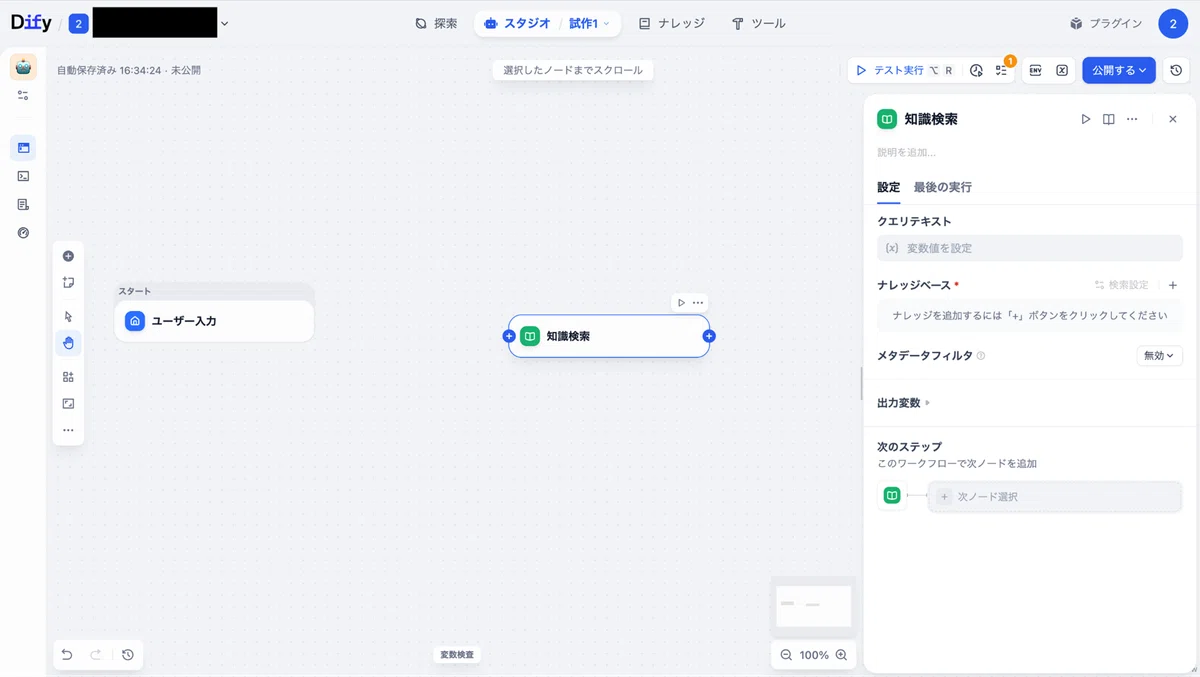Click the left plus handle of 知識検索 node
Screen dimensions: 1200x677
click(509, 336)
